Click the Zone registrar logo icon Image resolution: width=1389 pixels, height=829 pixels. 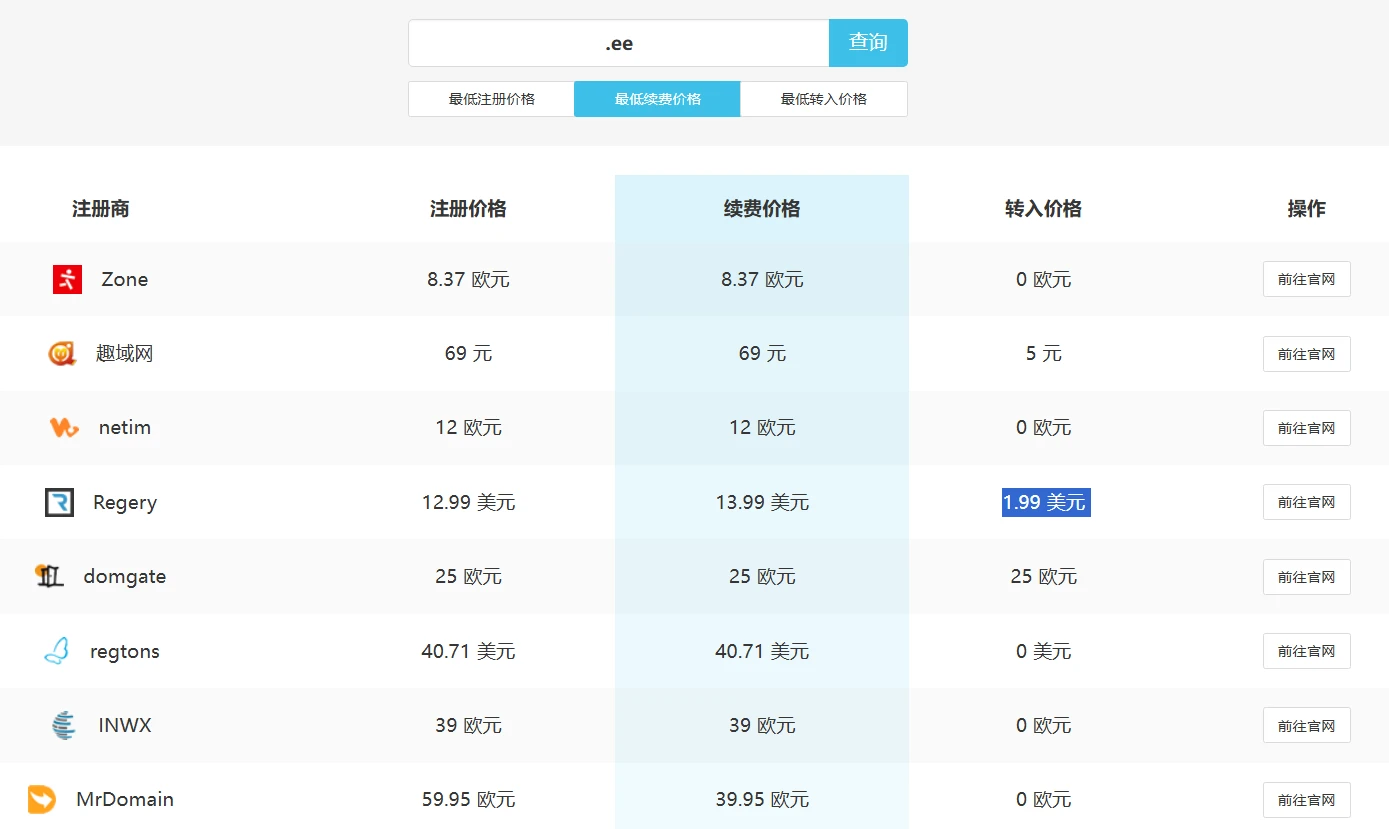[67, 280]
